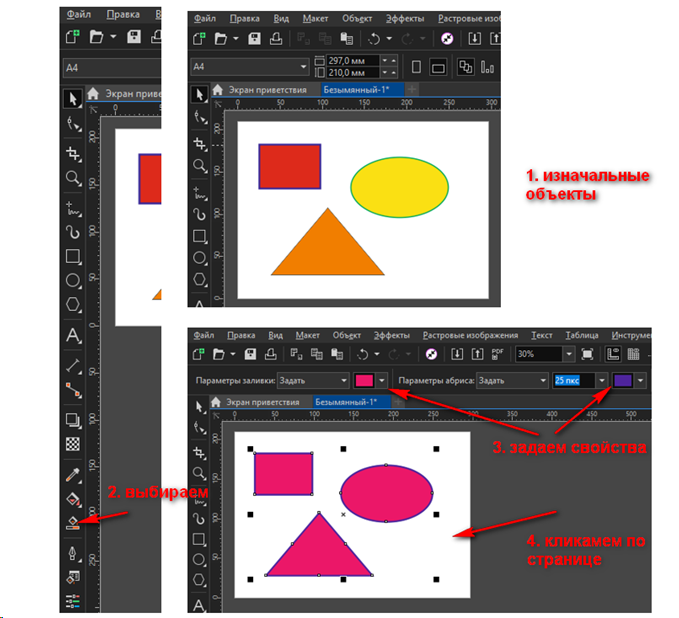Set landscape orientation in top screenshot property bar
The height and width of the screenshot is (618, 679).
[x=438, y=67]
